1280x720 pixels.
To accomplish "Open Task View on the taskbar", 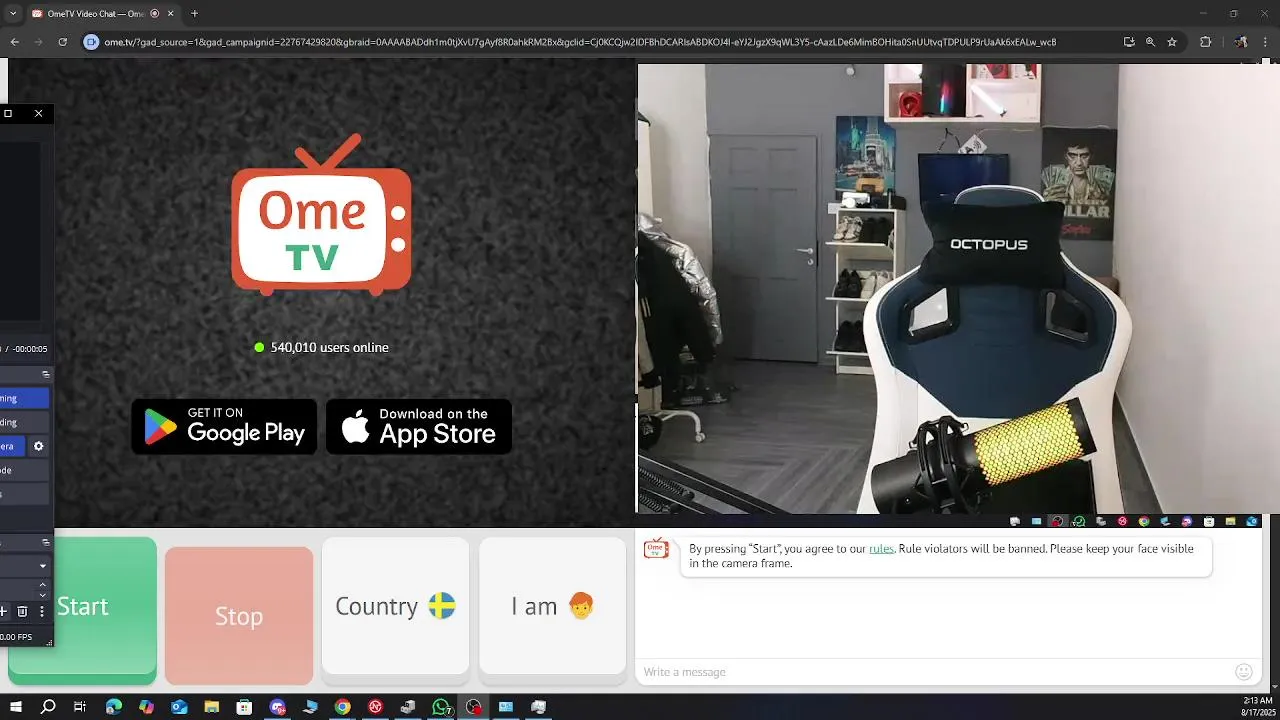I will point(80,707).
